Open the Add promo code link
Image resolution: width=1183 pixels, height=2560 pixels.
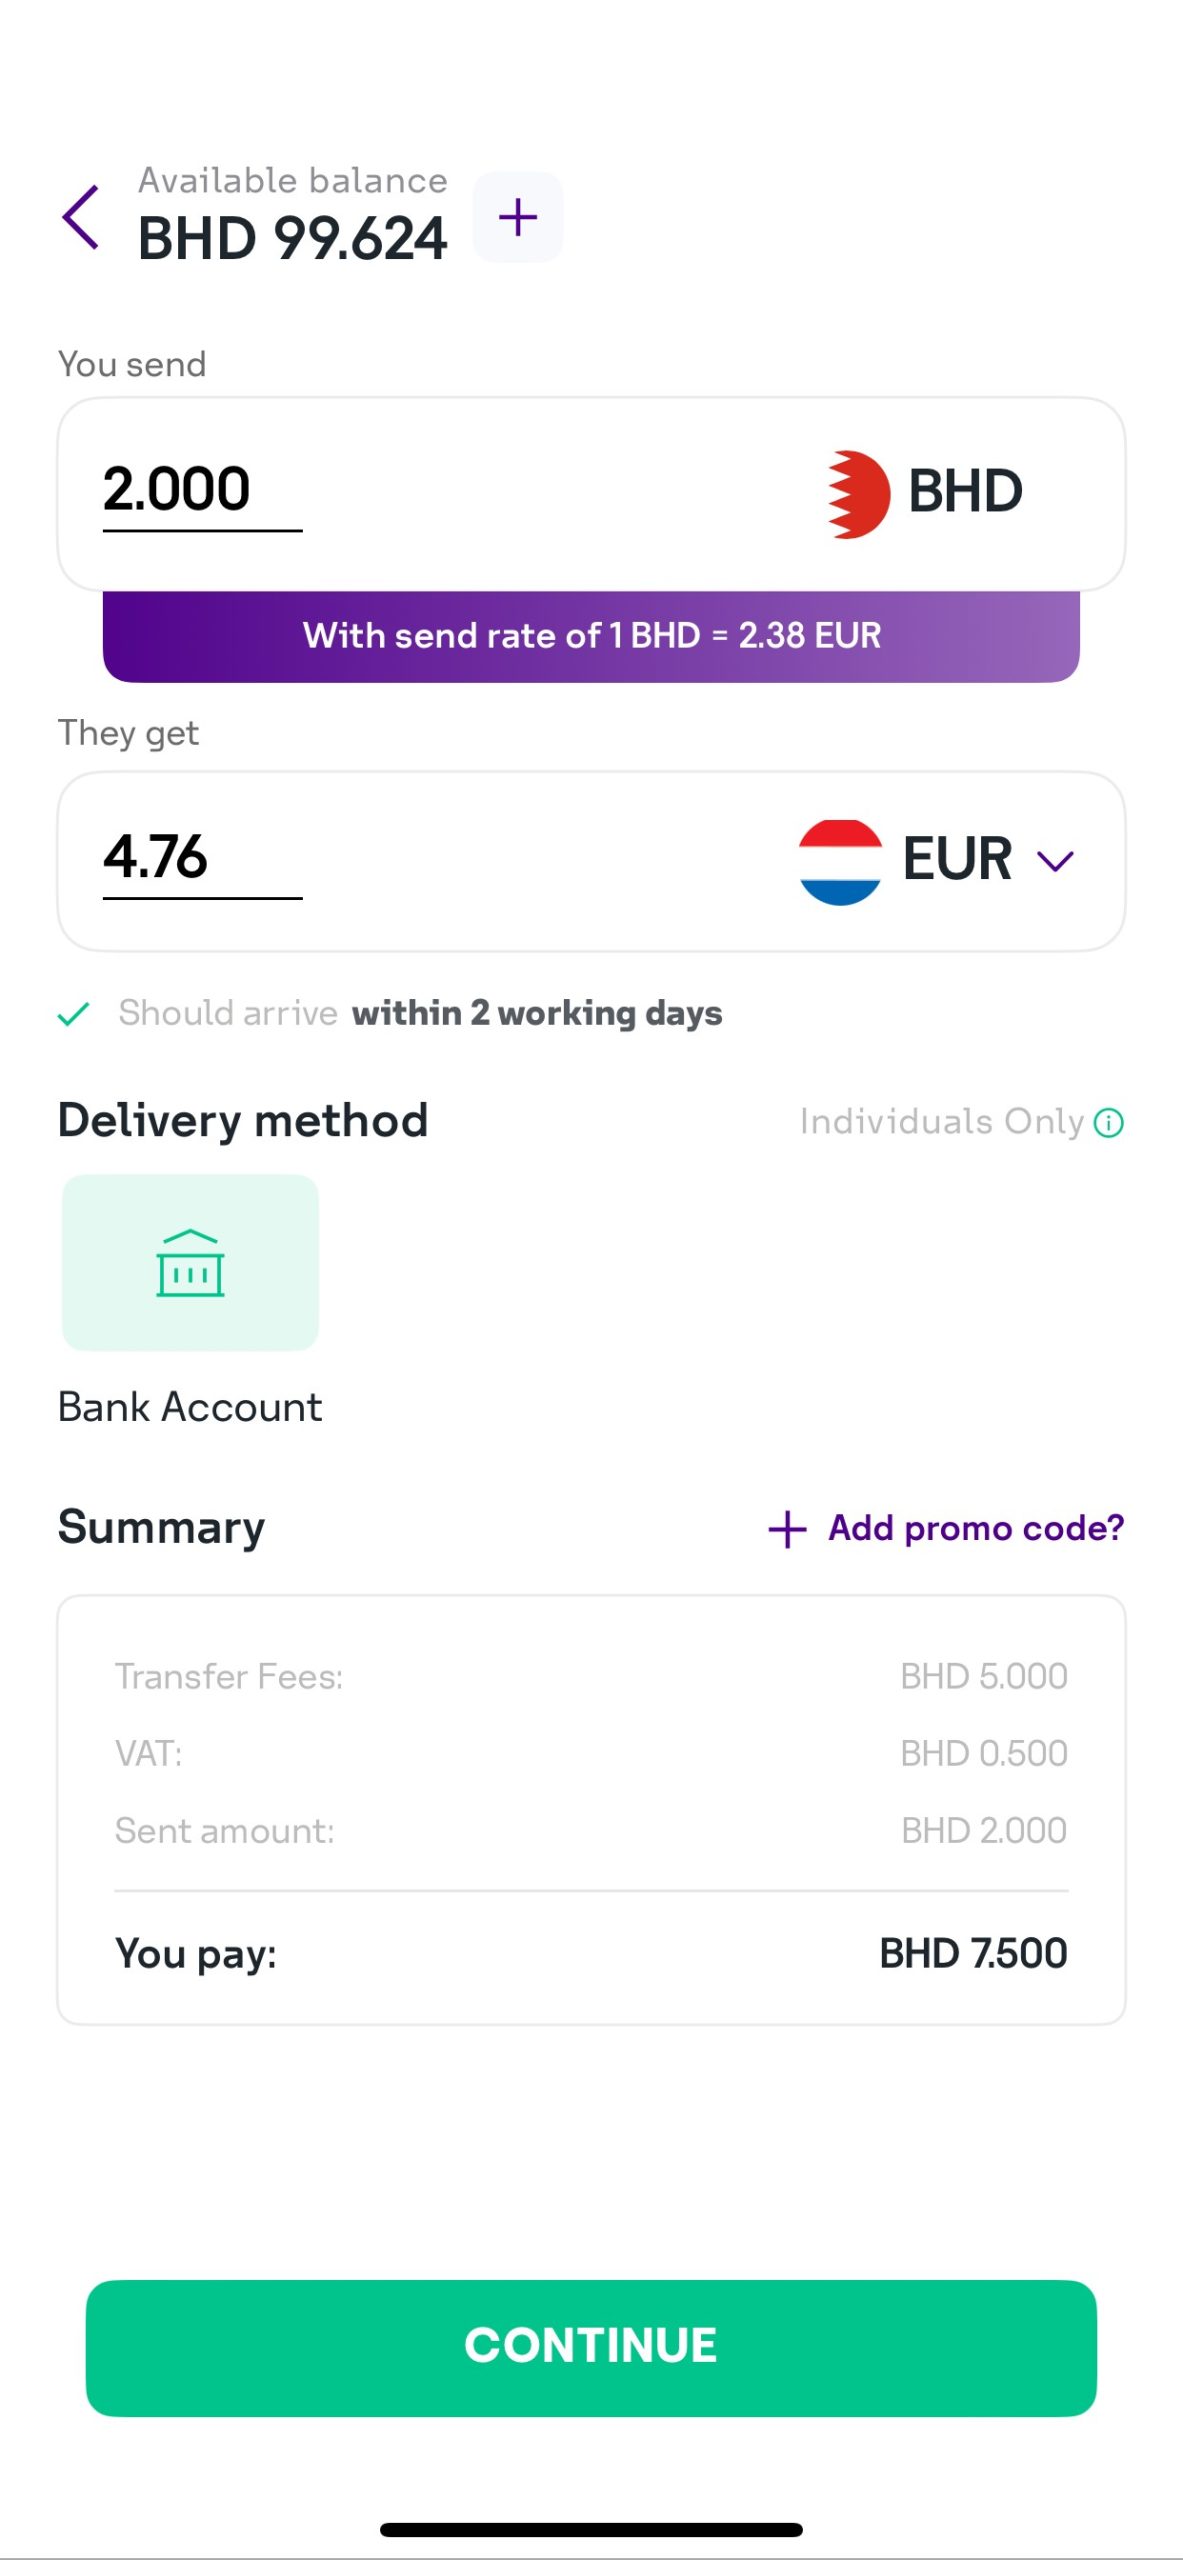tap(975, 1528)
